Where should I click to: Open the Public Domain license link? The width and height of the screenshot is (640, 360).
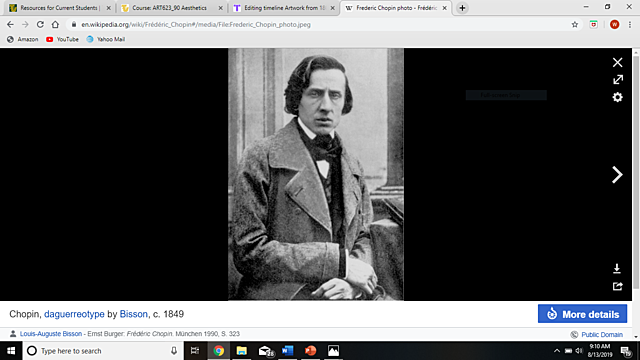tap(602, 334)
